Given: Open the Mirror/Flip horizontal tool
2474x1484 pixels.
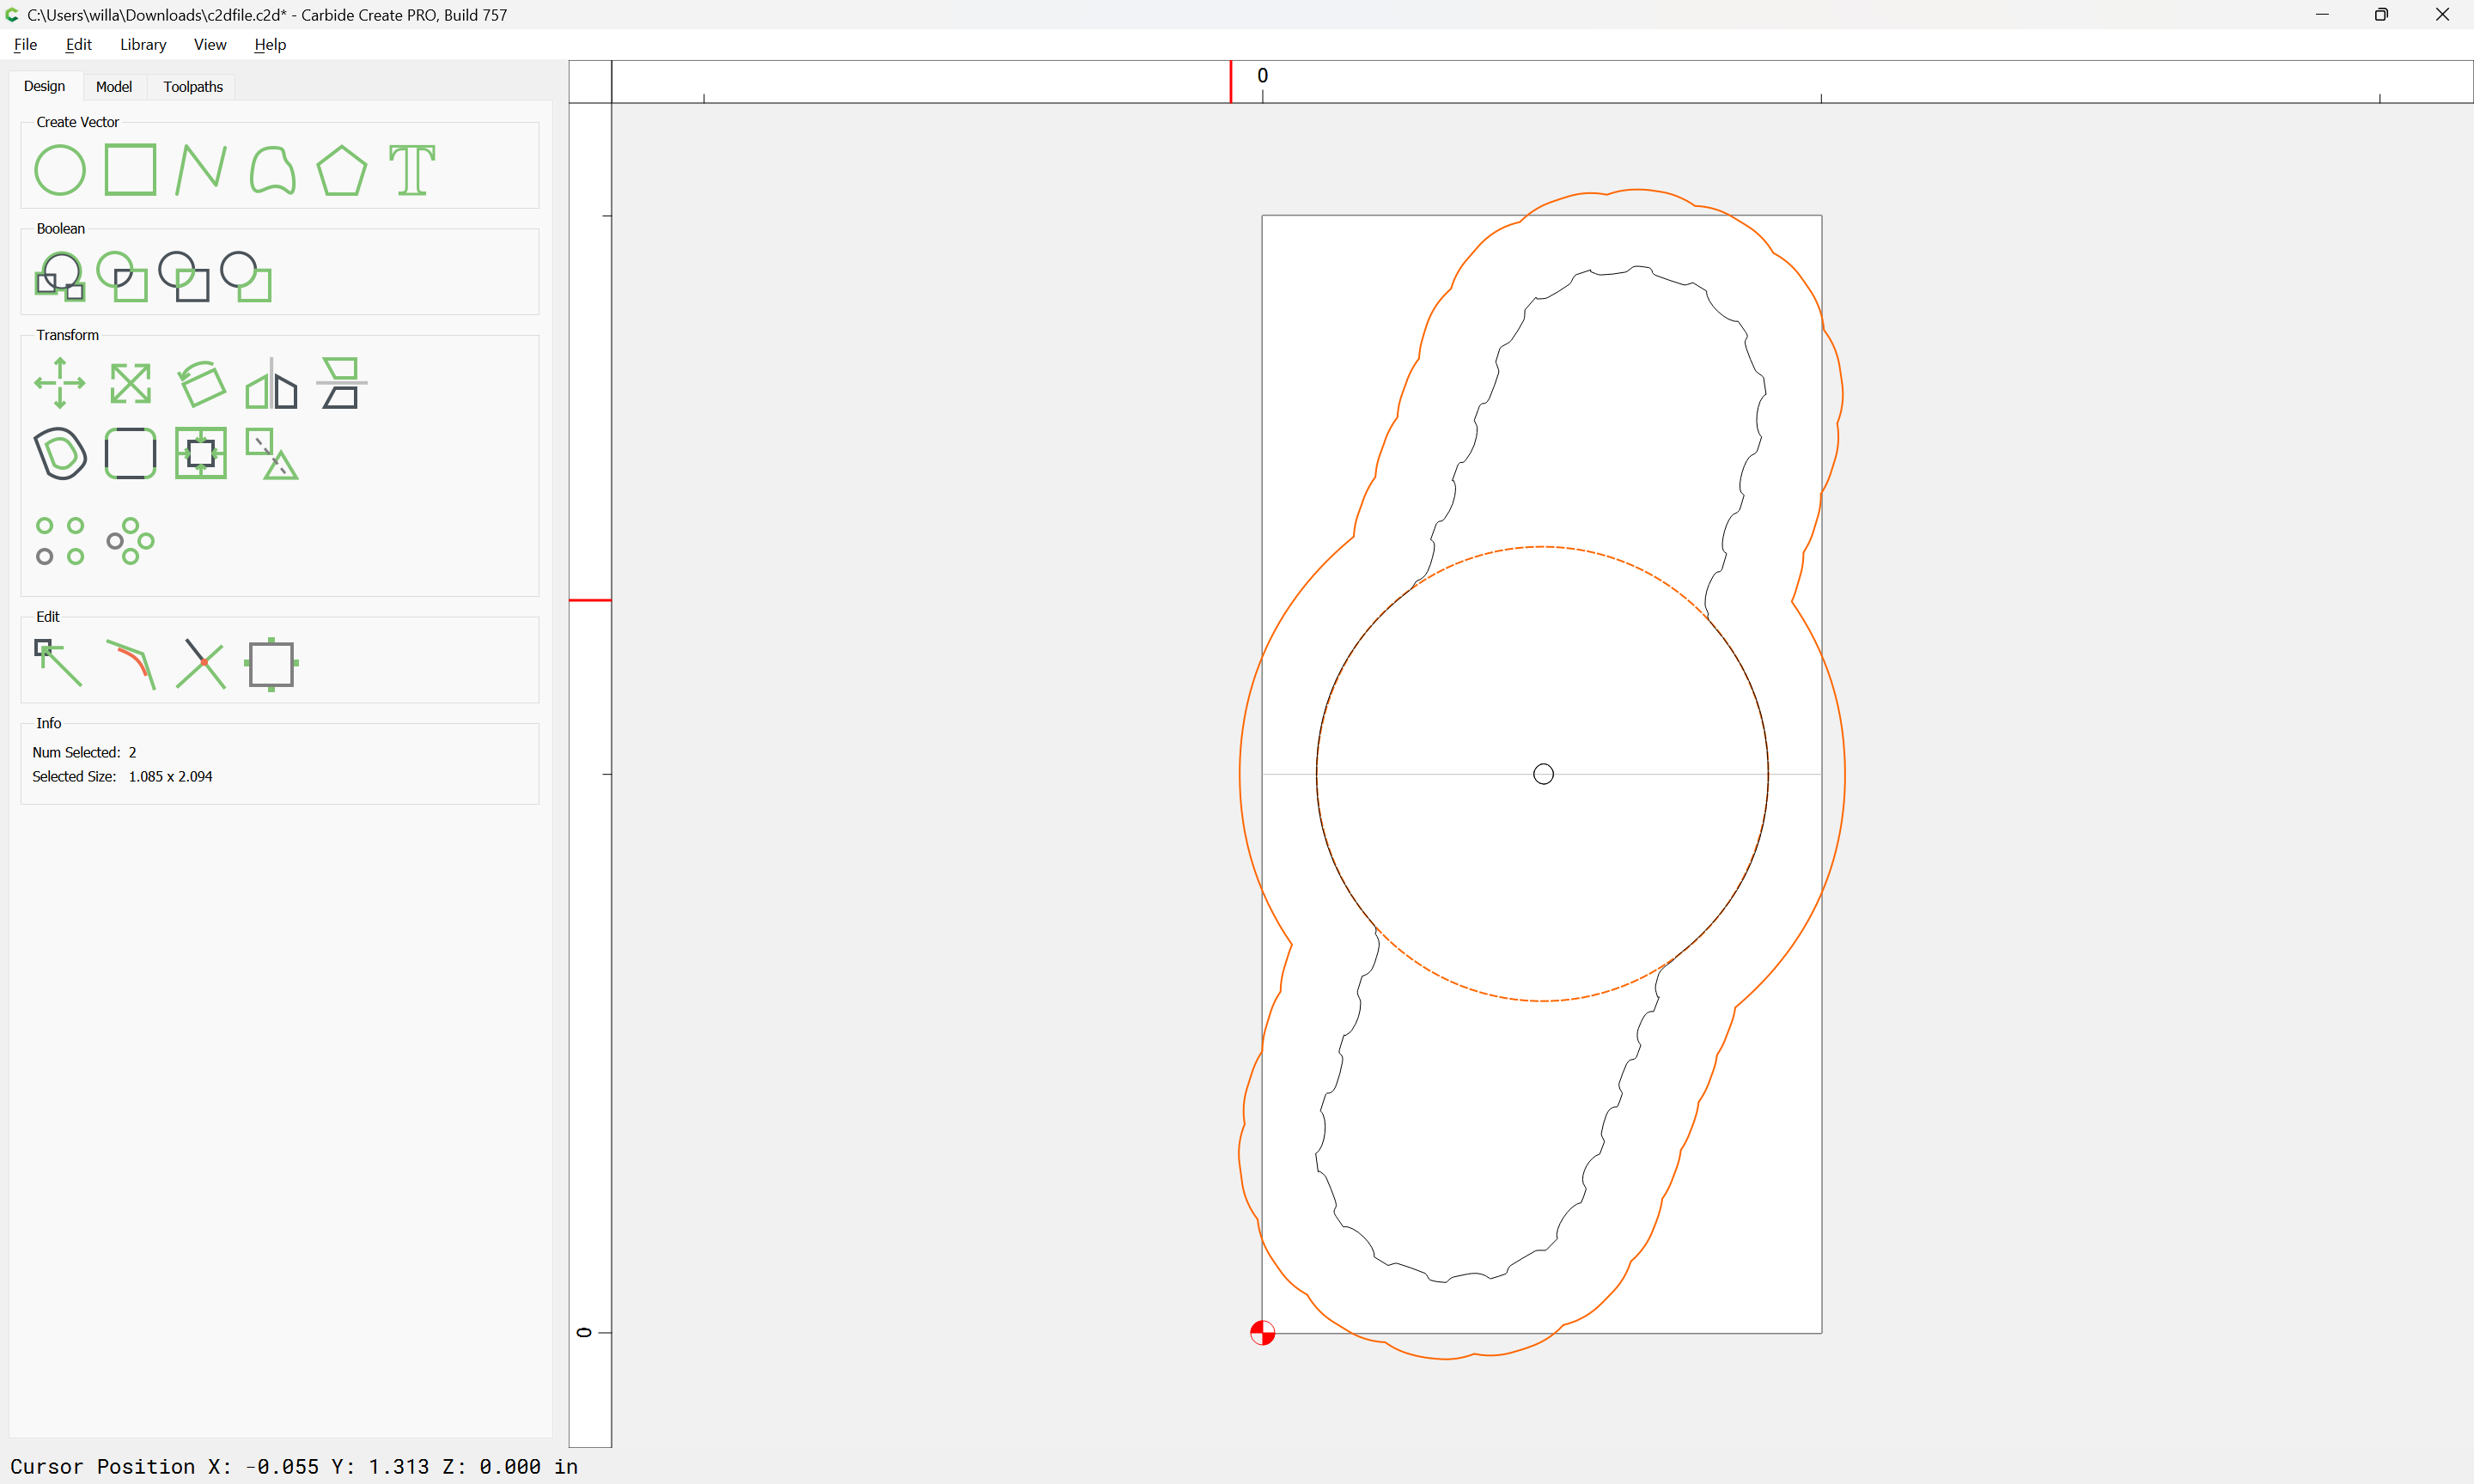Looking at the screenshot, I should pos(271,383).
